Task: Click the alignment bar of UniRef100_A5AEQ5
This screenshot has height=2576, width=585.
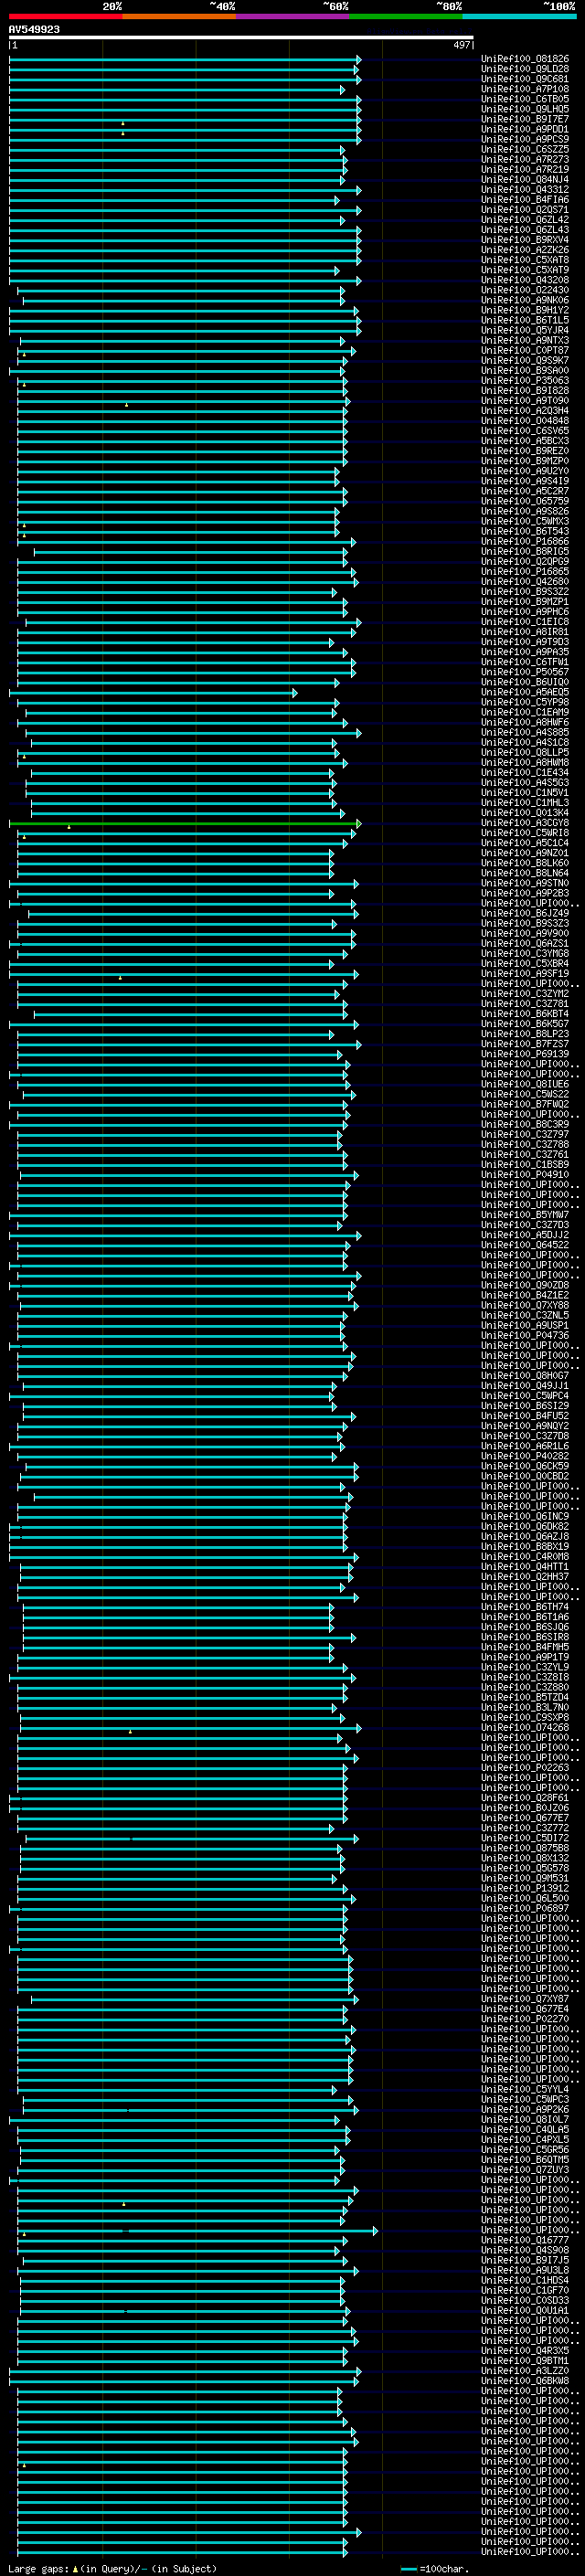Action: pyautogui.click(x=153, y=692)
